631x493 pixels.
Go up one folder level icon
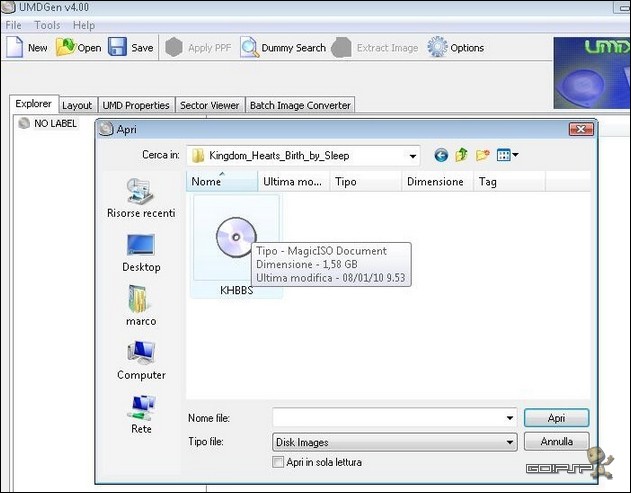(x=462, y=155)
